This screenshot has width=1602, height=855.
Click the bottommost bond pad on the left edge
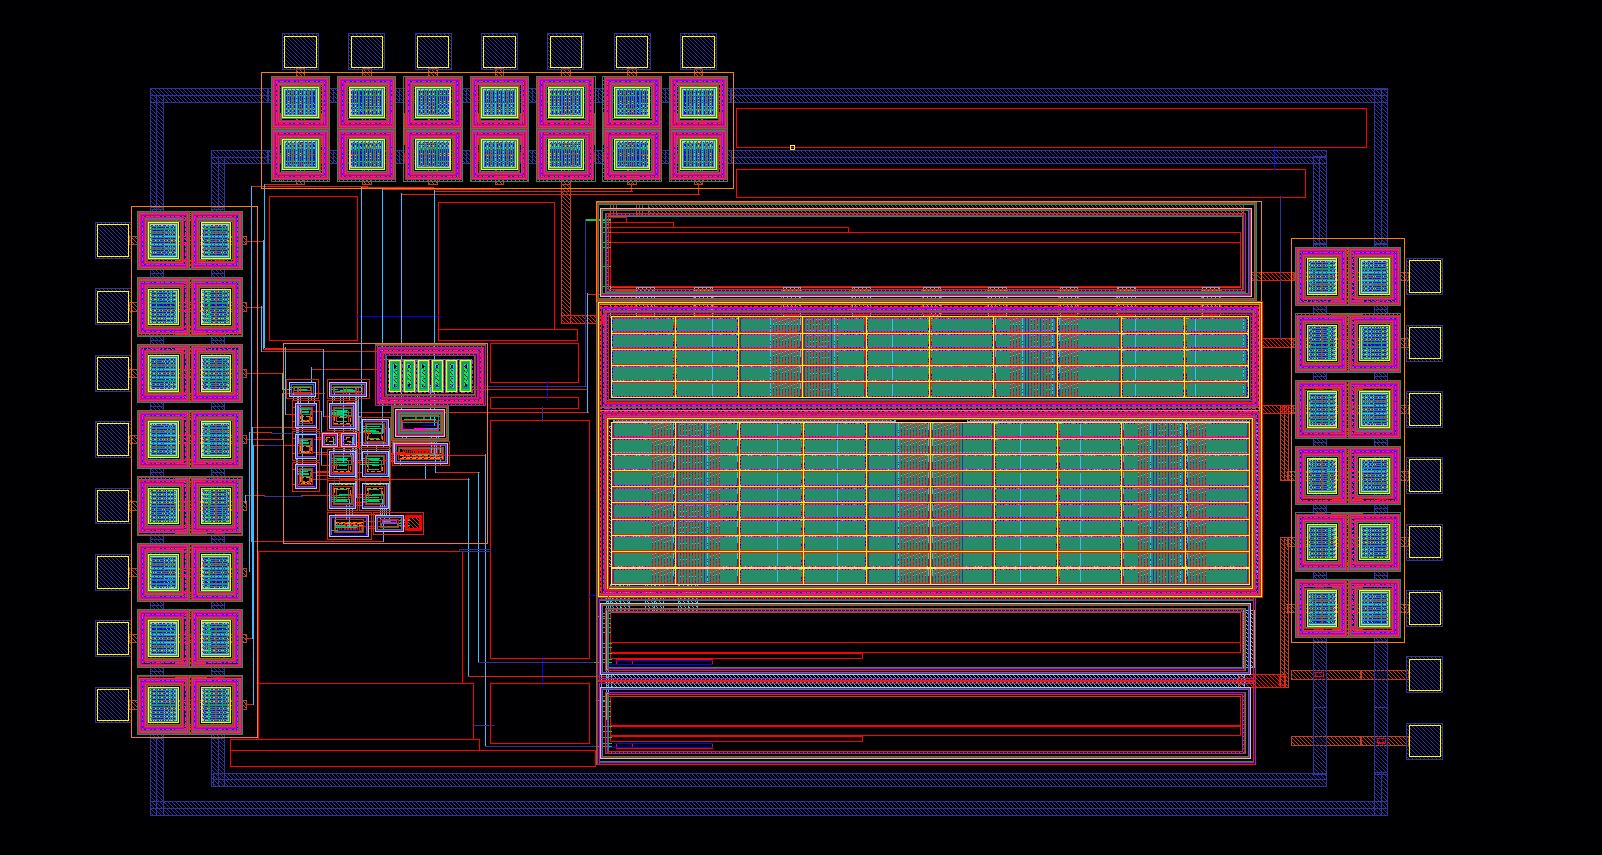click(113, 704)
